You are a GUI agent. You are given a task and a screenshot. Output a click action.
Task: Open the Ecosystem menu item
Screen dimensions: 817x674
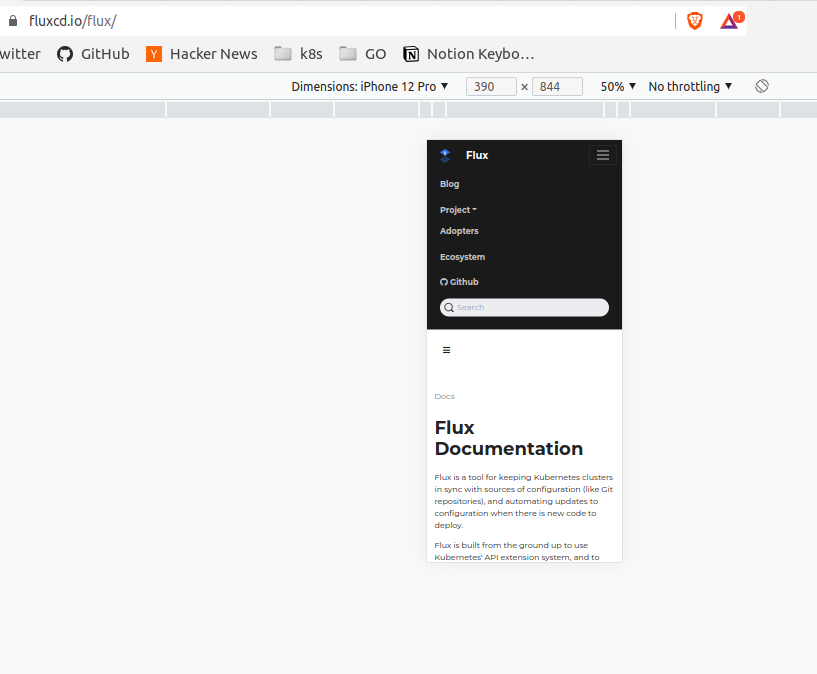pyautogui.click(x=462, y=257)
